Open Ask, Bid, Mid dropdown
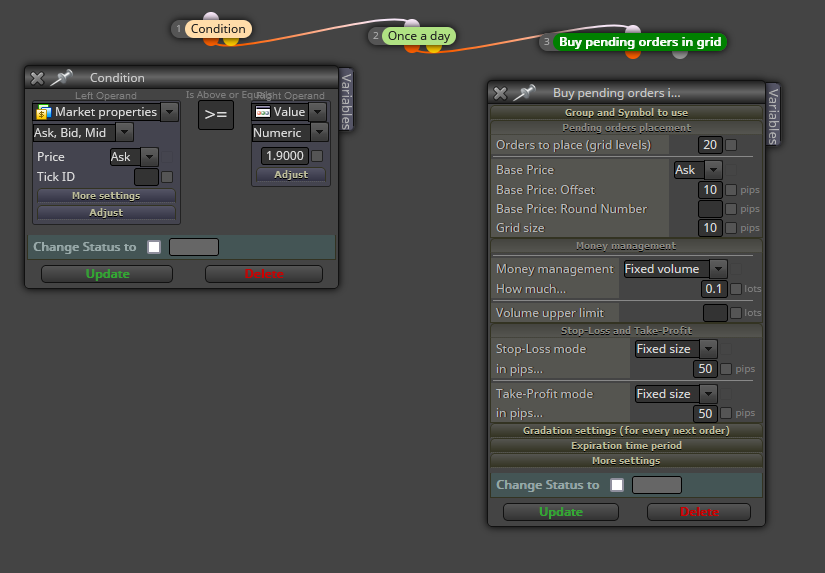Screen dimensions: 825x573 click(125, 133)
